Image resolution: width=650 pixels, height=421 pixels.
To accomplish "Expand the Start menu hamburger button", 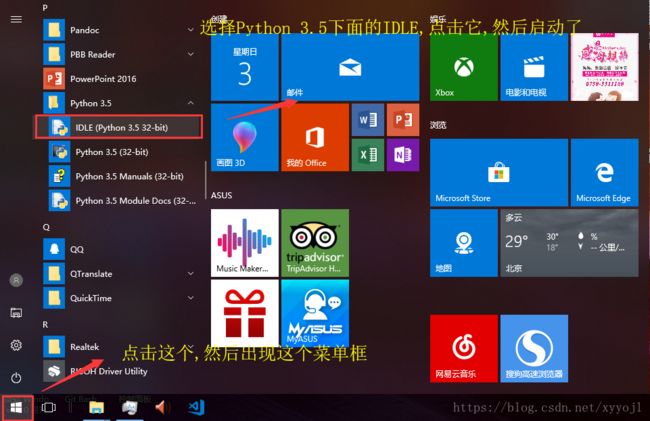I will click(x=16, y=19).
